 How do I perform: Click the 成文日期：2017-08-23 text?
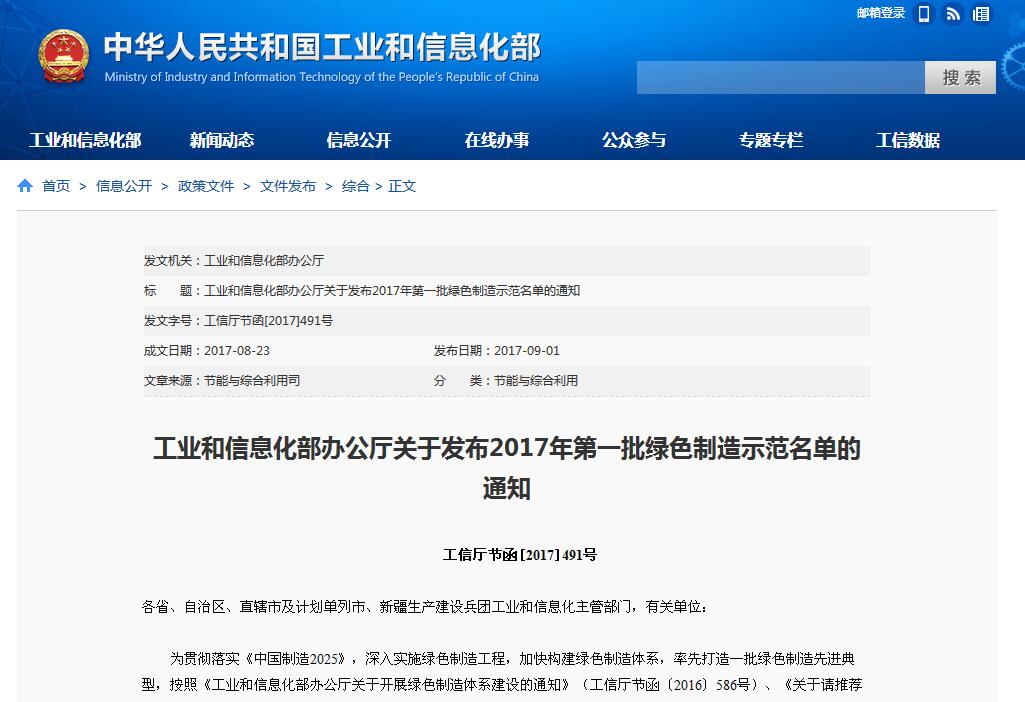[x=207, y=351]
